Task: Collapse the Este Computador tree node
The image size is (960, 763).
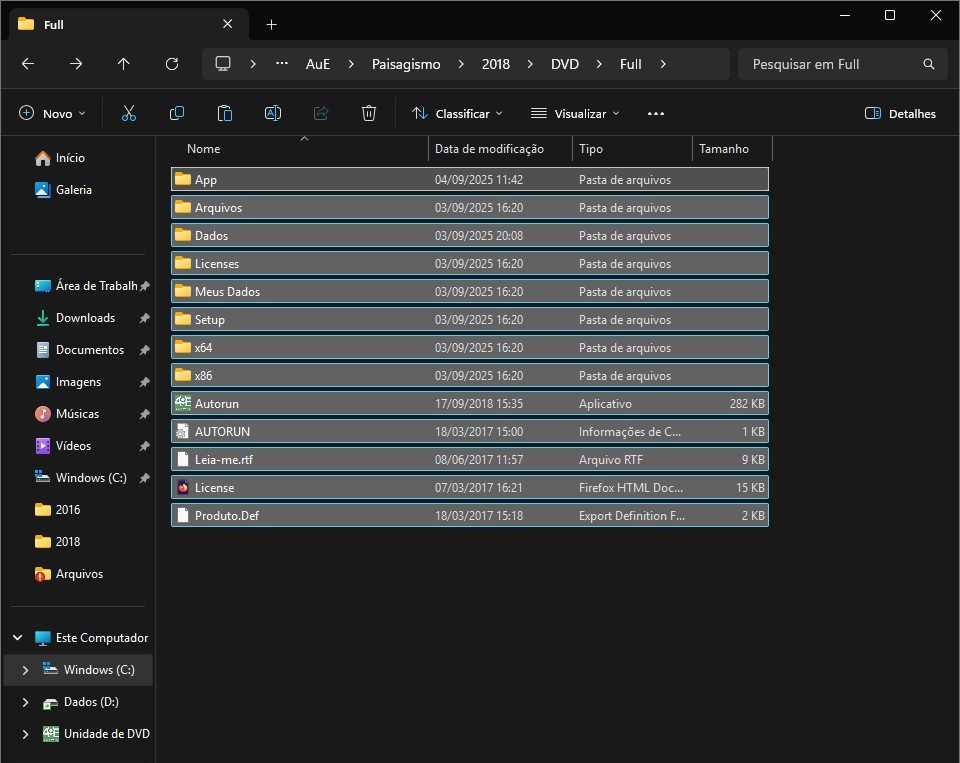Action: 17,638
